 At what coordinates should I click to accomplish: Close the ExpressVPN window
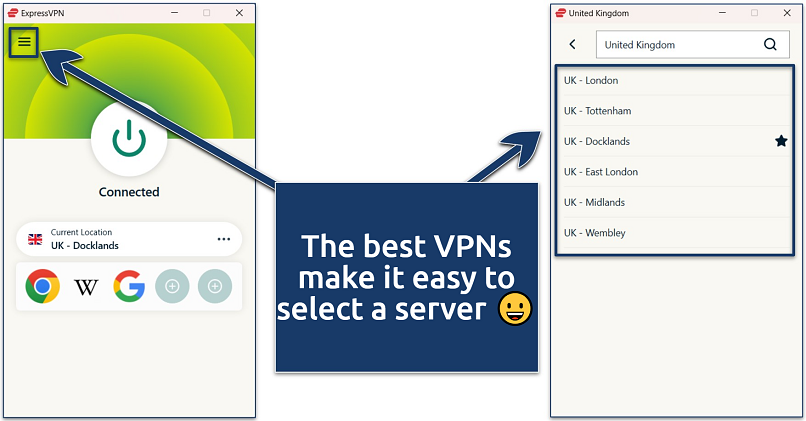coord(240,13)
